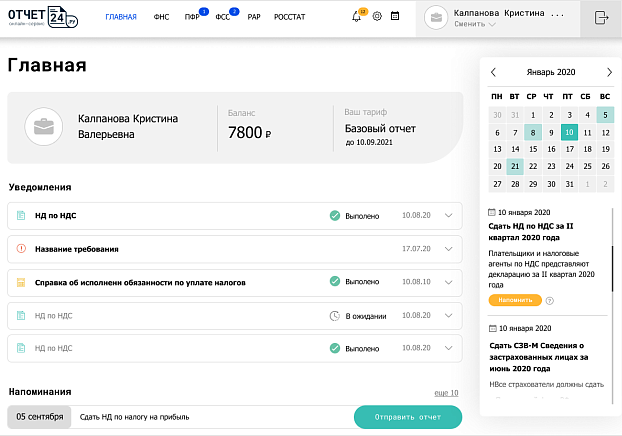Go to next month in calendar
The image size is (622, 436).
609,72
